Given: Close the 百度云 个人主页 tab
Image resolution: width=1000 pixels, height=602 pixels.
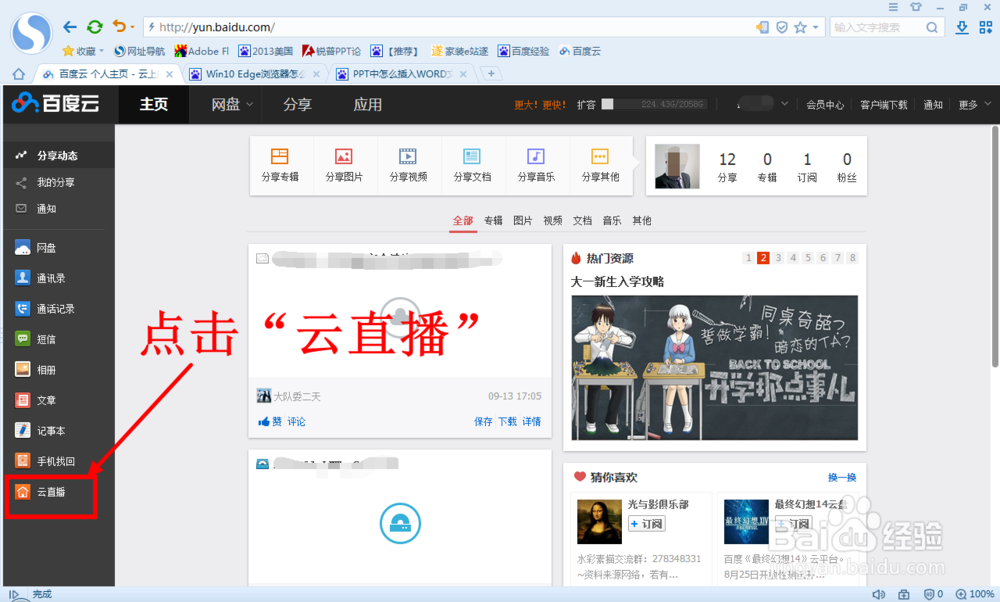Looking at the screenshot, I should coord(169,74).
